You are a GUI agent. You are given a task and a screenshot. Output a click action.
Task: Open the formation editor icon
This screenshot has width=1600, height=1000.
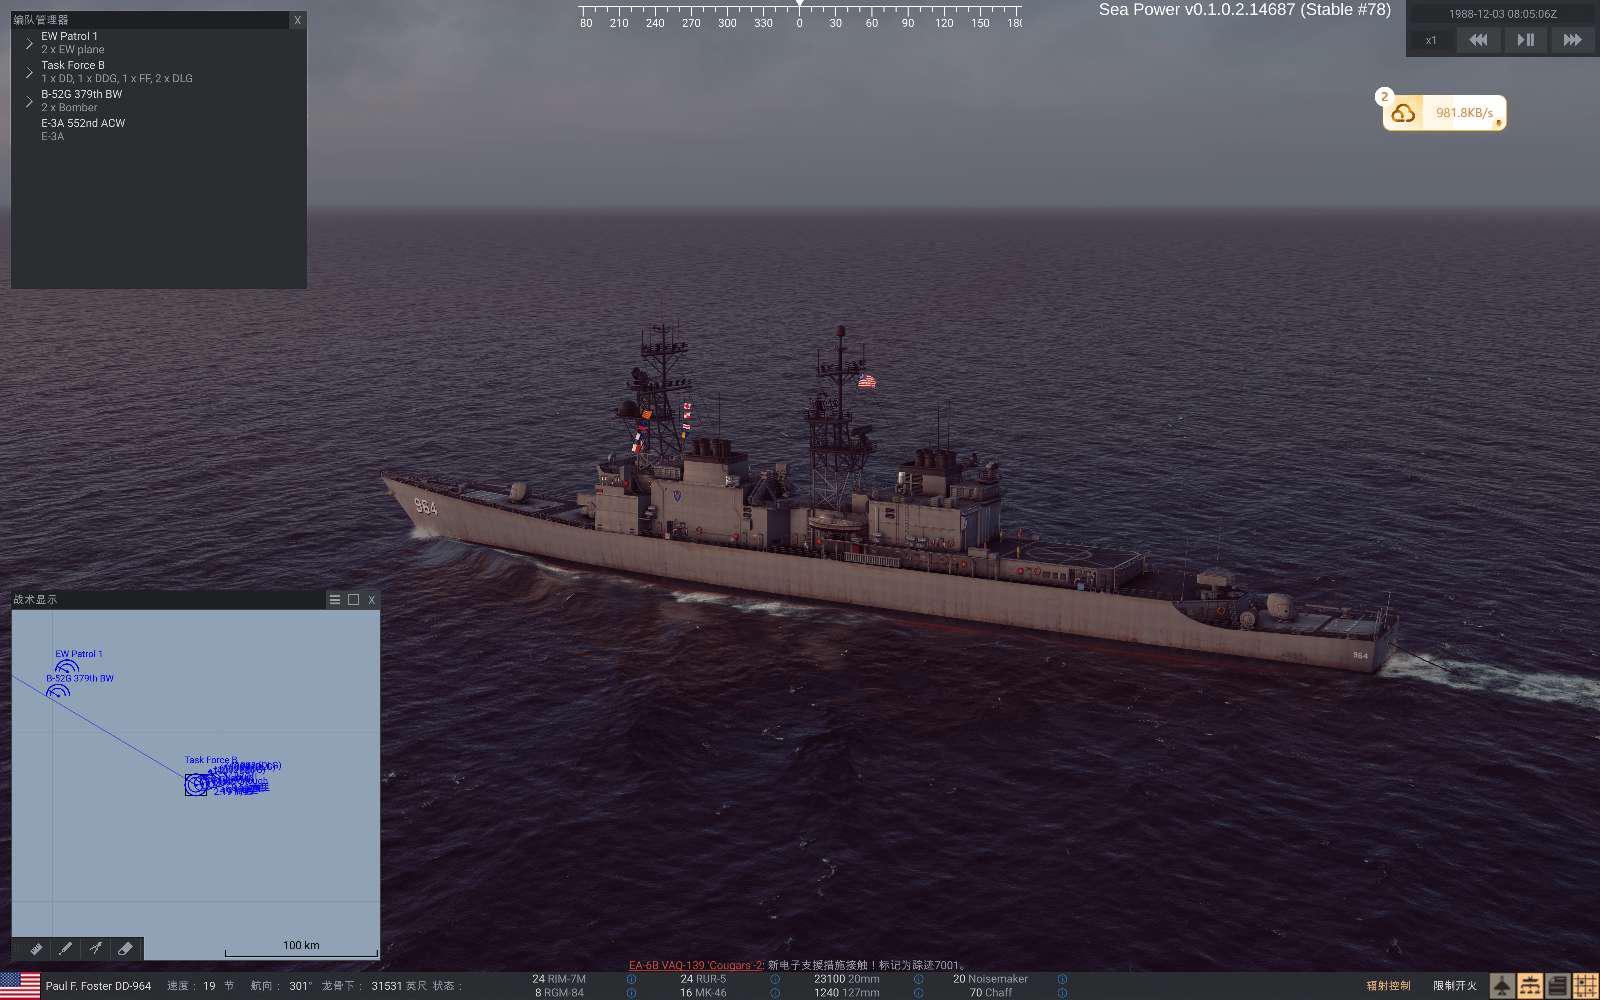pyautogui.click(x=1529, y=986)
